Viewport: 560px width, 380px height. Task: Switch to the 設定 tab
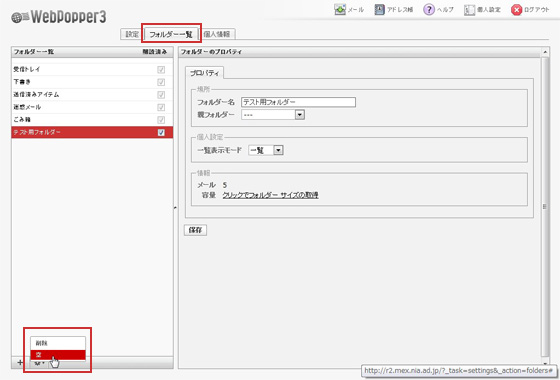tap(132, 34)
